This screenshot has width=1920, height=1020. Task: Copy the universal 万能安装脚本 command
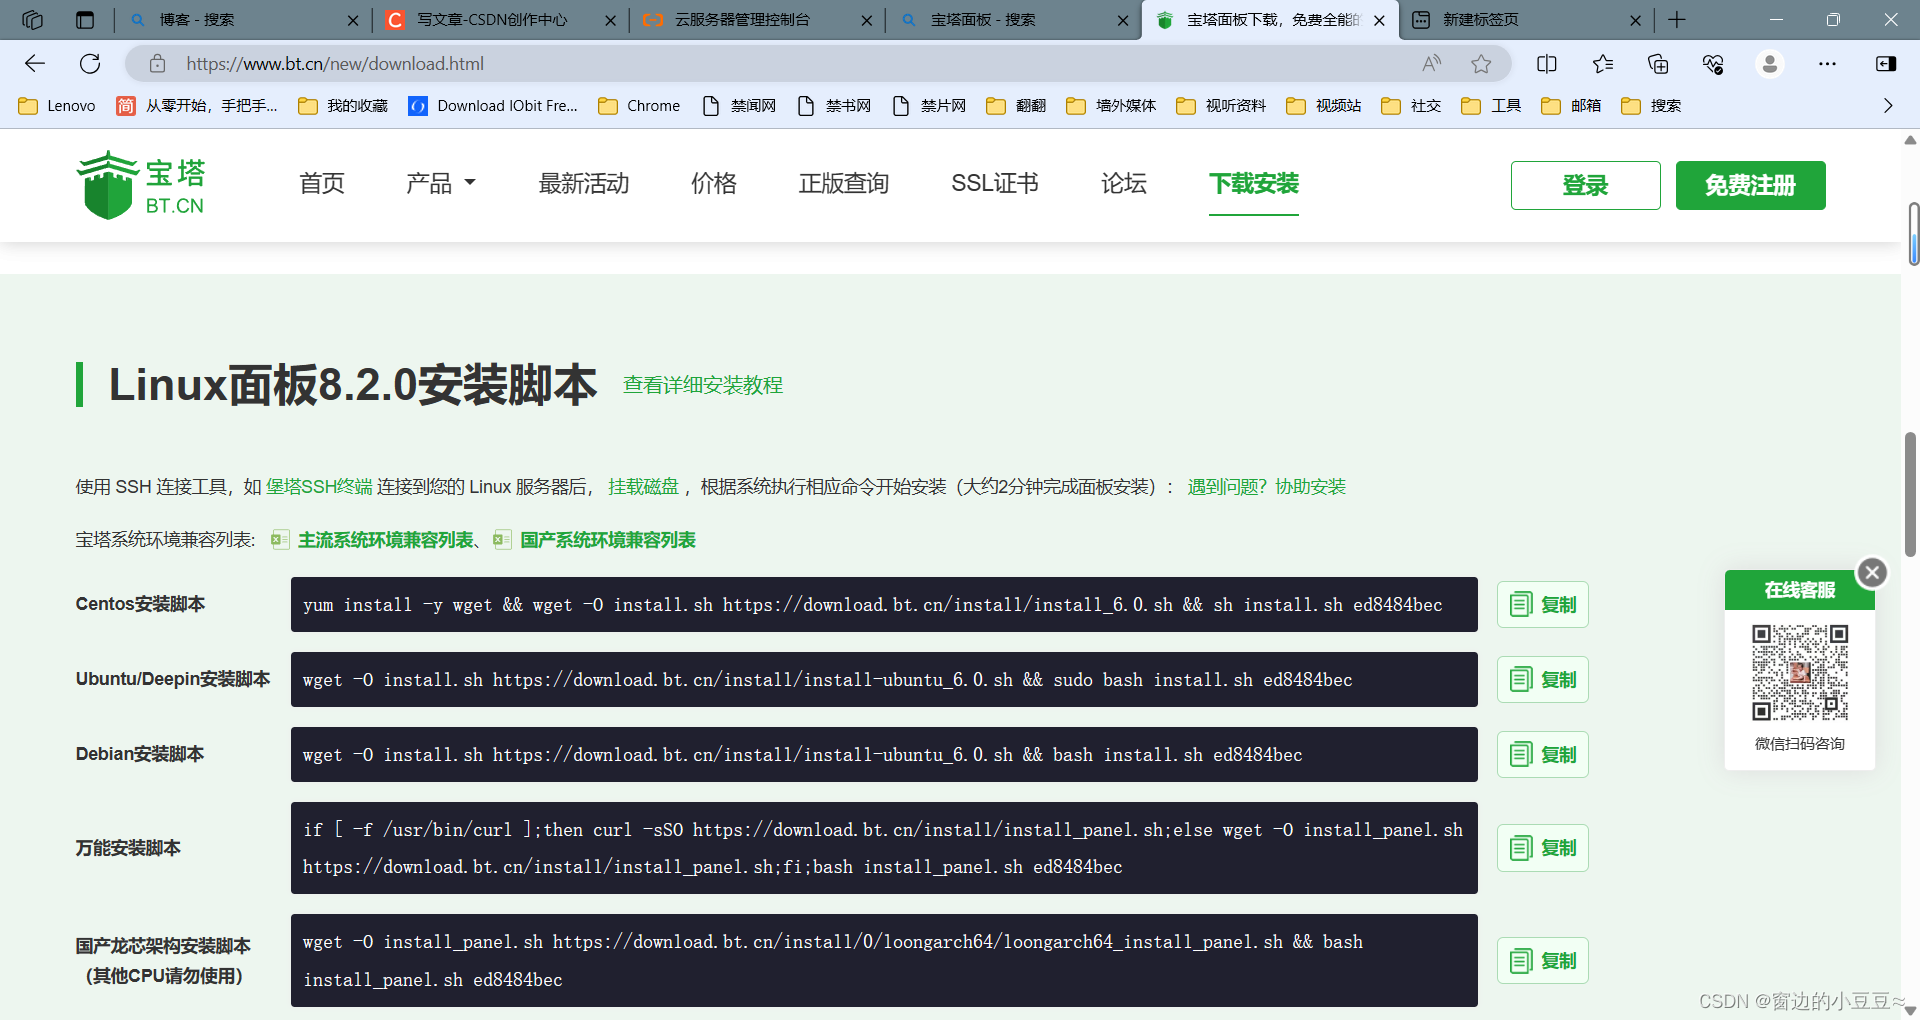tap(1542, 848)
